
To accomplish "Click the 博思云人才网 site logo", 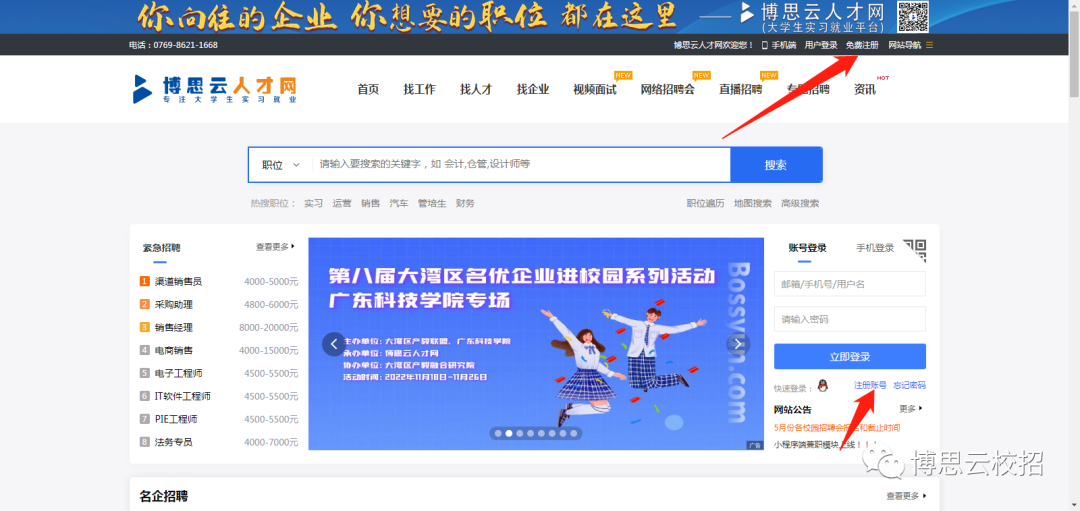I will tap(215, 89).
